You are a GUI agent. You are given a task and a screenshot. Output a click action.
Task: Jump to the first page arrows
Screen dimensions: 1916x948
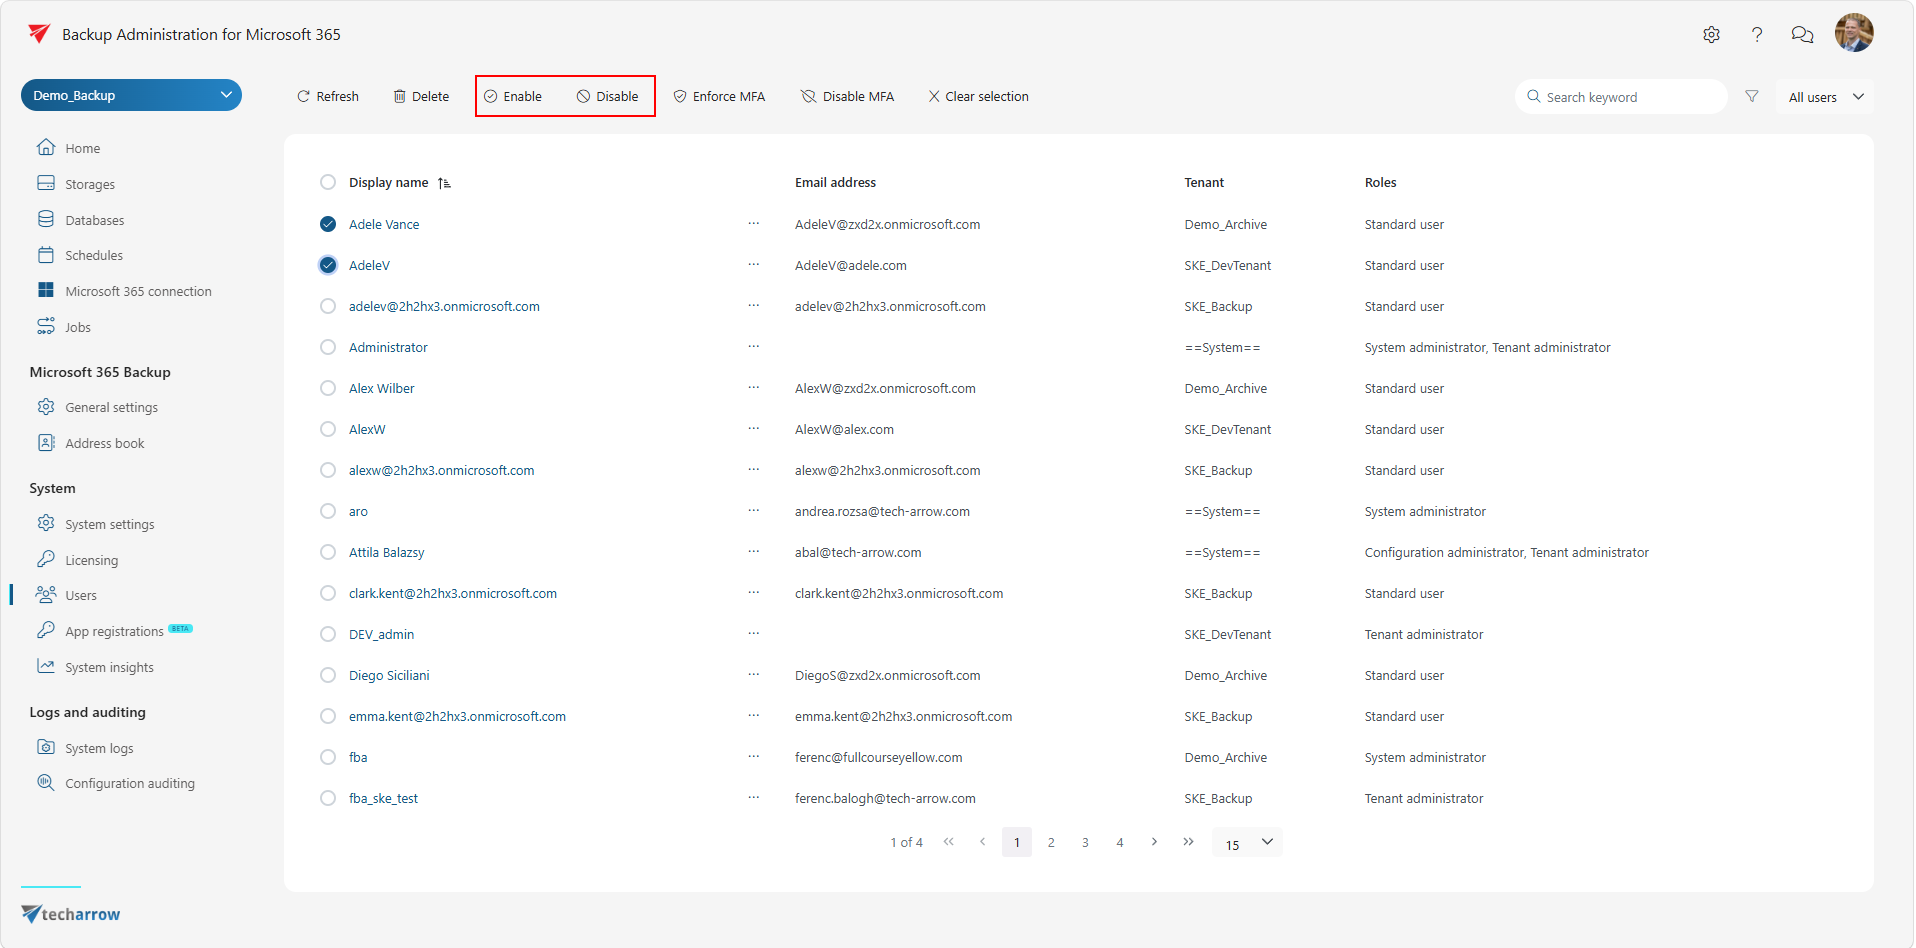[949, 842]
